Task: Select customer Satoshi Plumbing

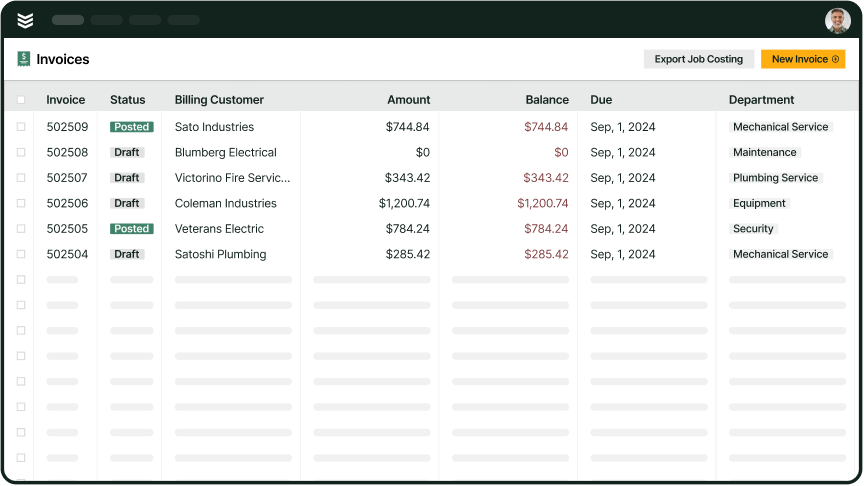Action: pos(220,254)
